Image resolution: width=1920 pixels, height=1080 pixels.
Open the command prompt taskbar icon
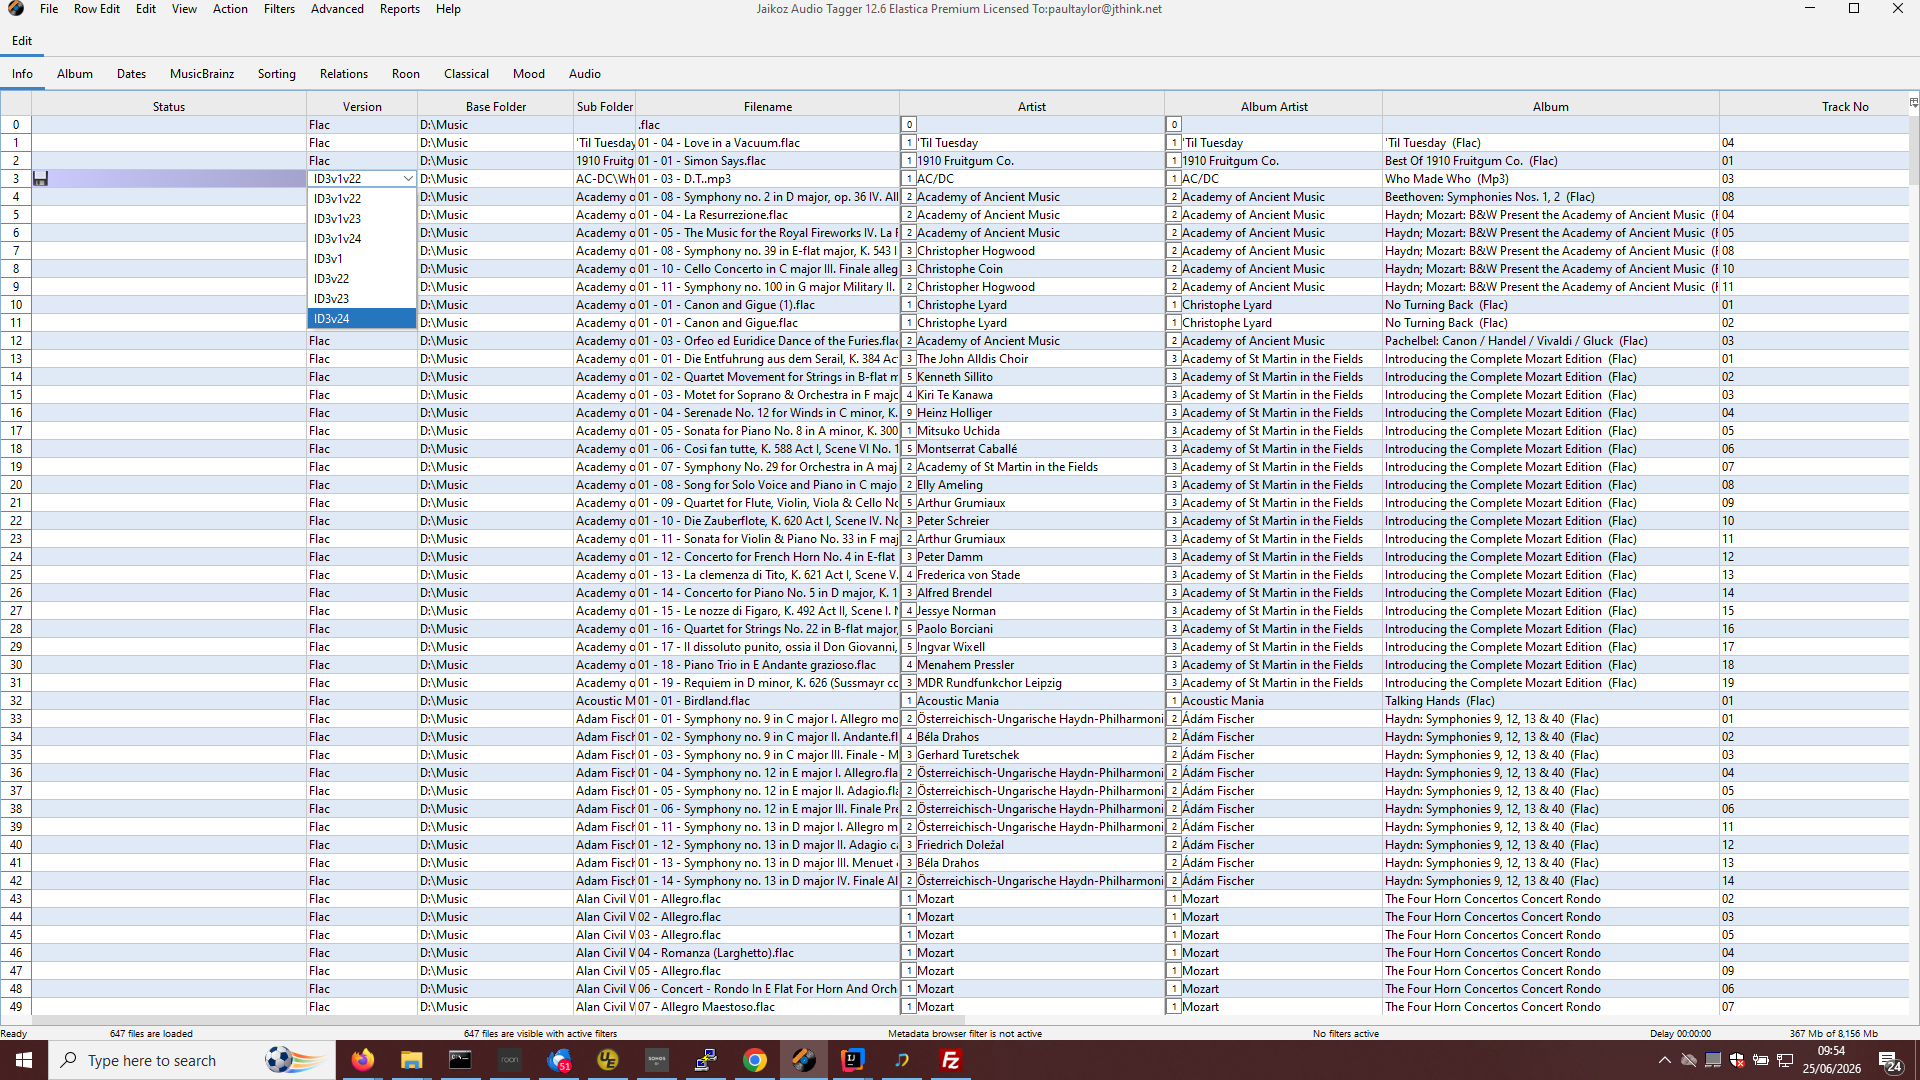click(460, 1060)
